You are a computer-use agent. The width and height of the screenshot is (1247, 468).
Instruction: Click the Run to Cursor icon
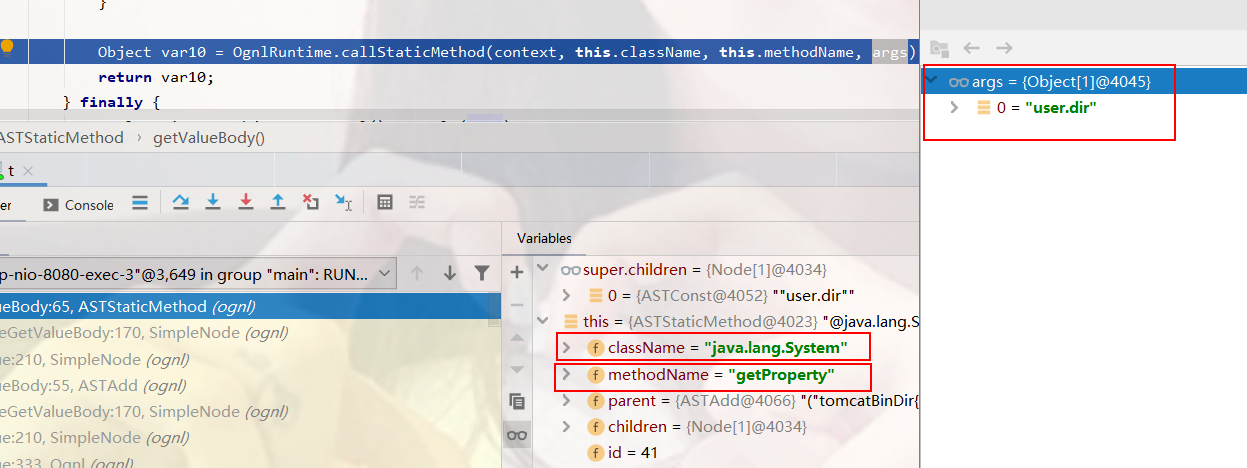[343, 203]
